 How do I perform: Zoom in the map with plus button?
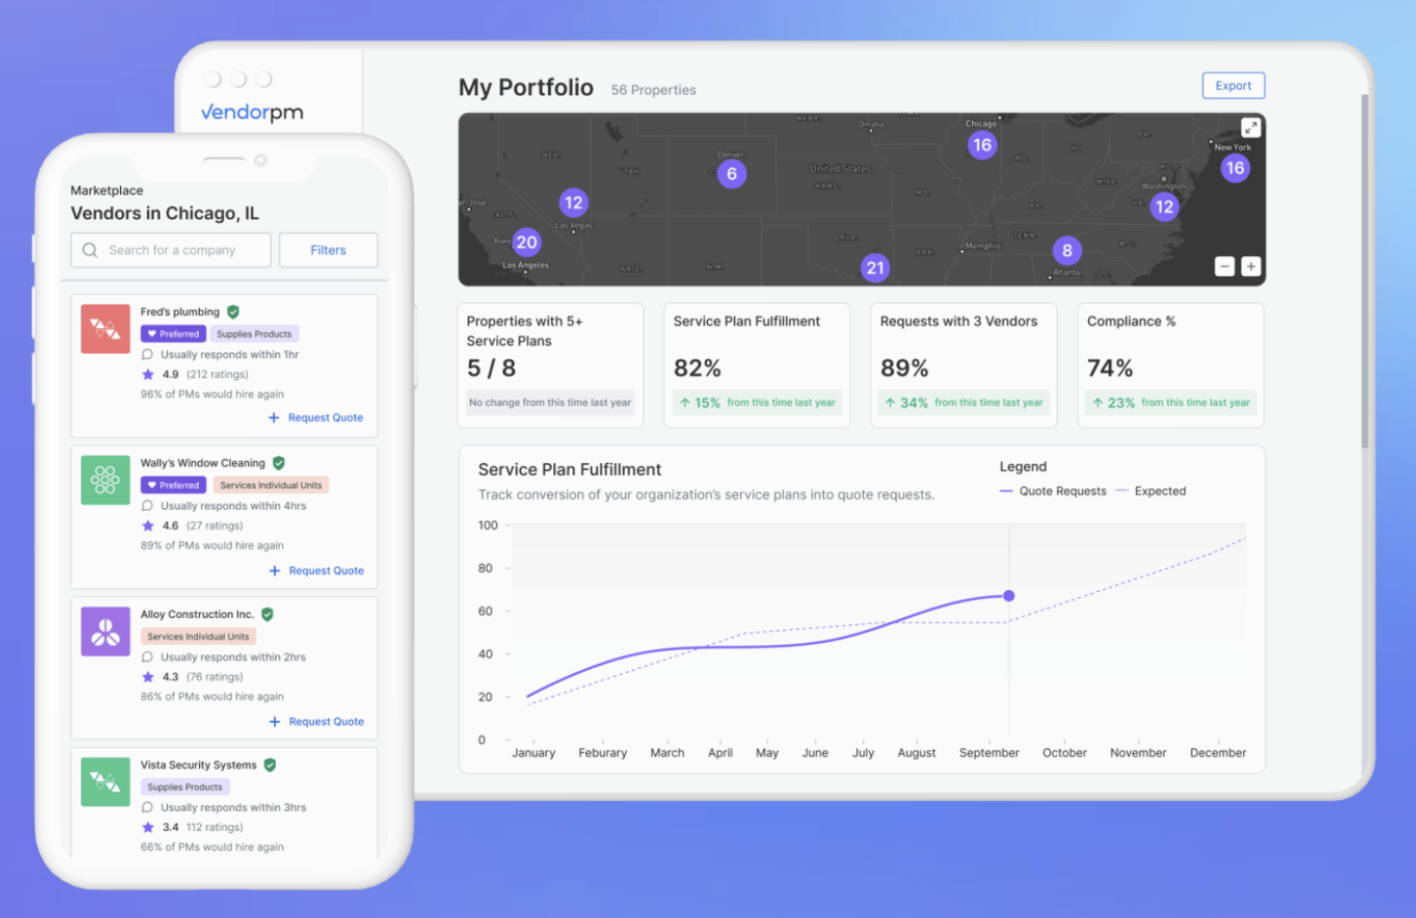pyautogui.click(x=1251, y=266)
